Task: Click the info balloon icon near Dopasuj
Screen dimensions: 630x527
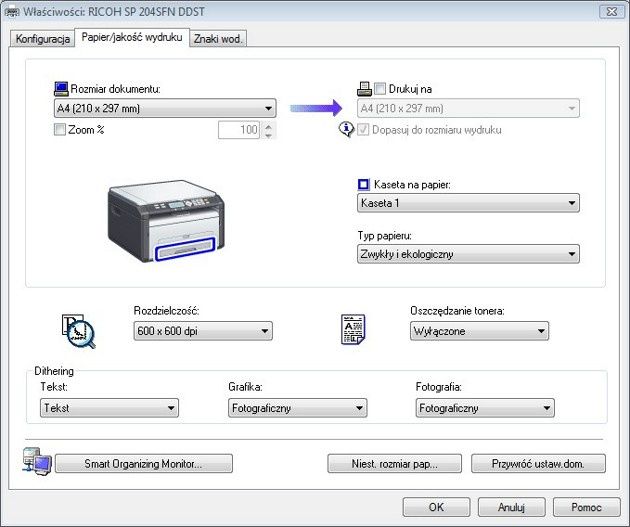Action: click(346, 129)
